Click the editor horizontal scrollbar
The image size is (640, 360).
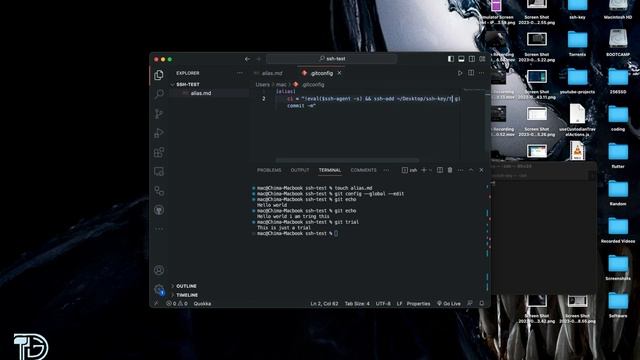tap(347, 160)
